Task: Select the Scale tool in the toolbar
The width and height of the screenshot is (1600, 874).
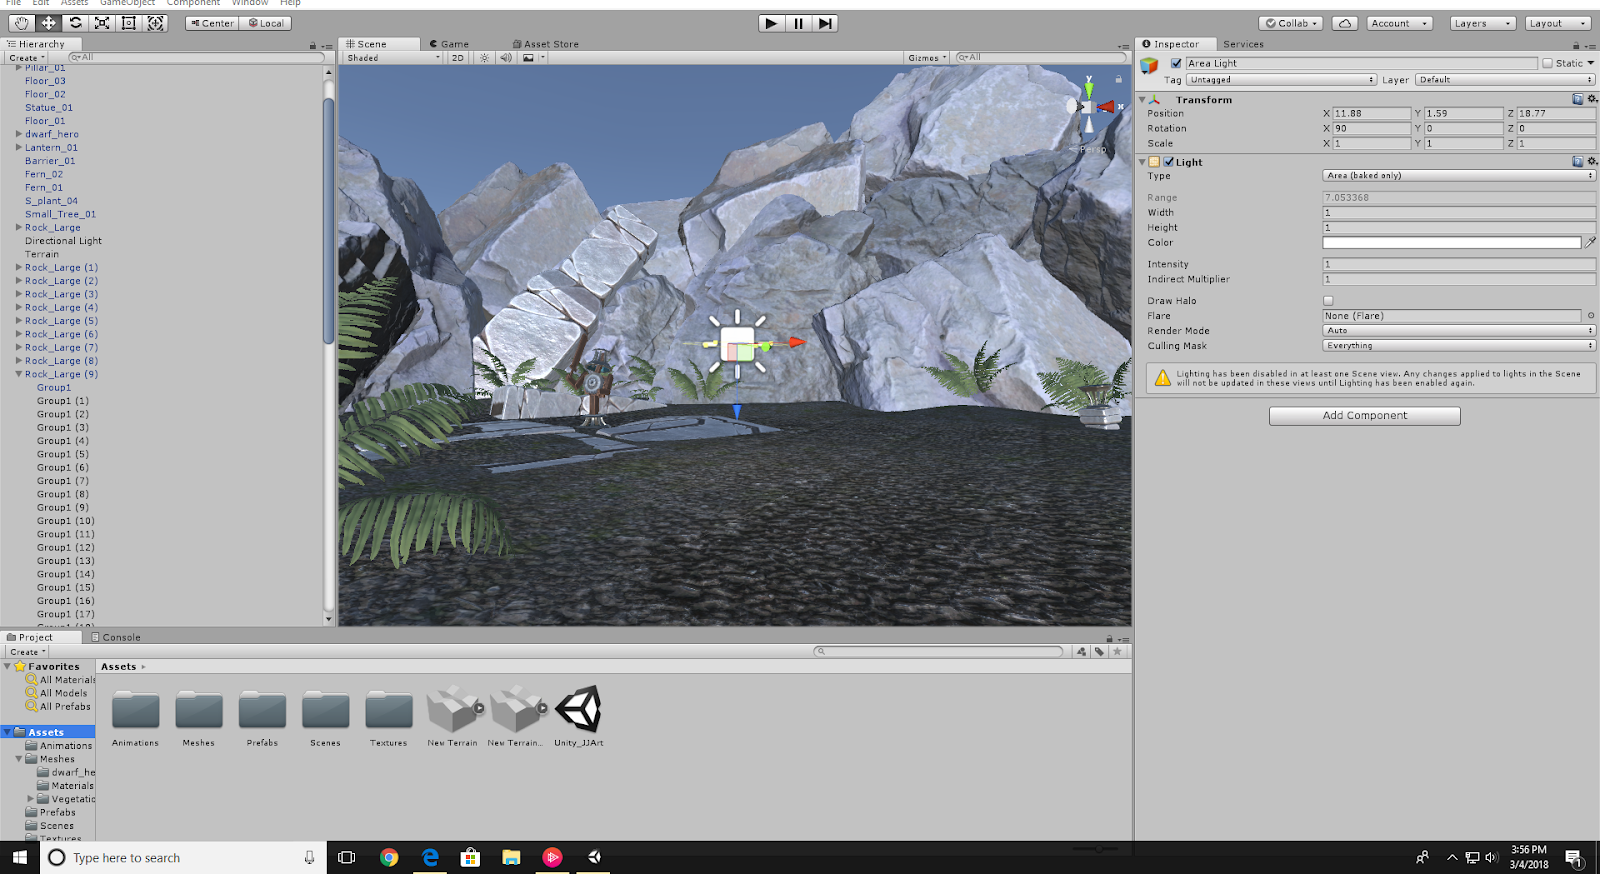Action: tap(102, 23)
